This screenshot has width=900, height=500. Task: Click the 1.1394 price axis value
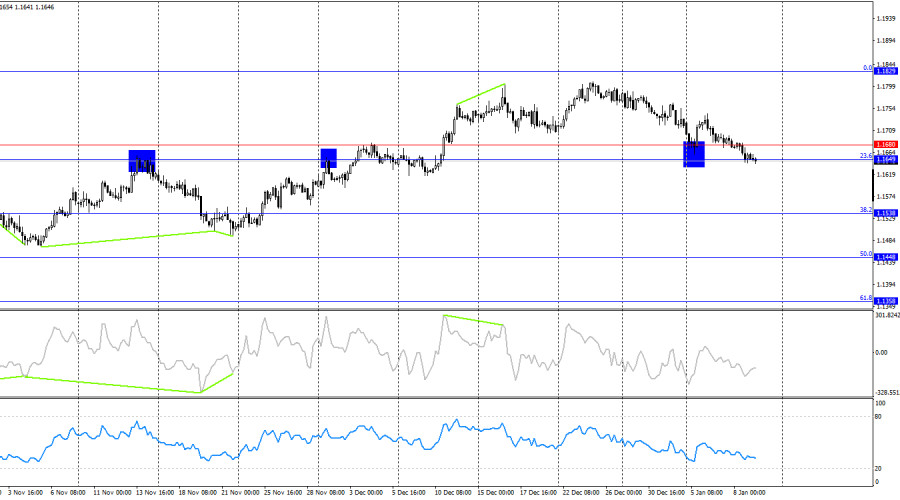(886, 285)
